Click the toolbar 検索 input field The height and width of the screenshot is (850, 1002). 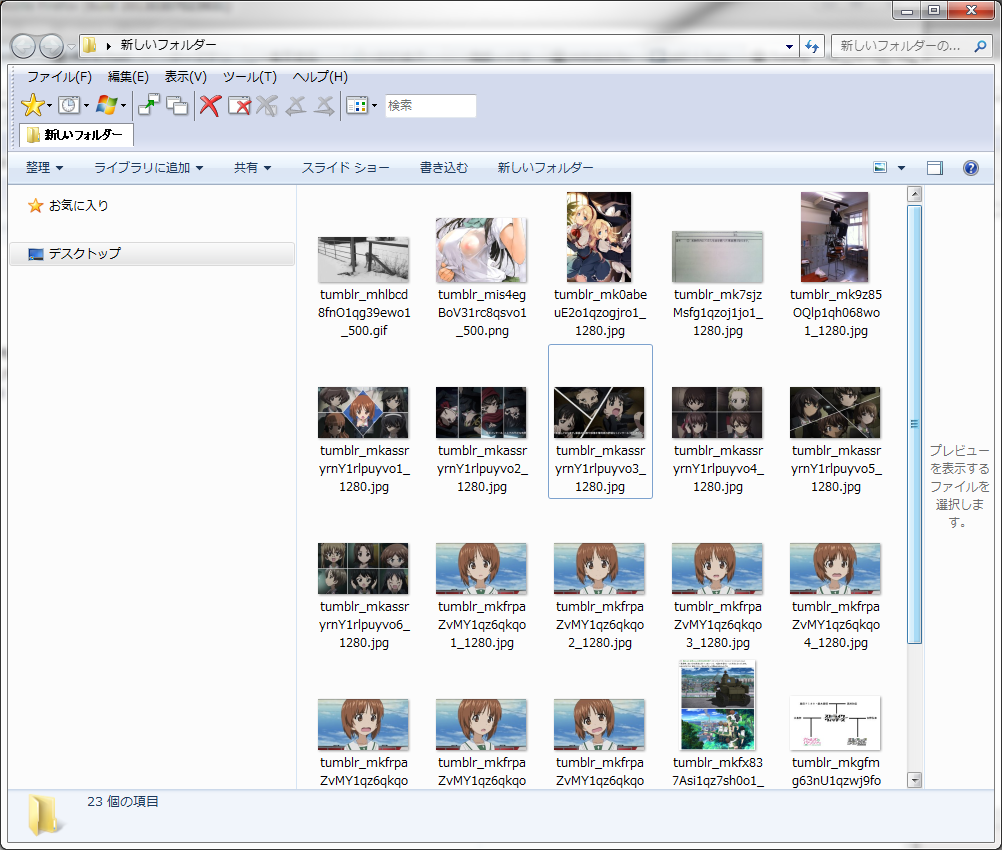pos(431,105)
